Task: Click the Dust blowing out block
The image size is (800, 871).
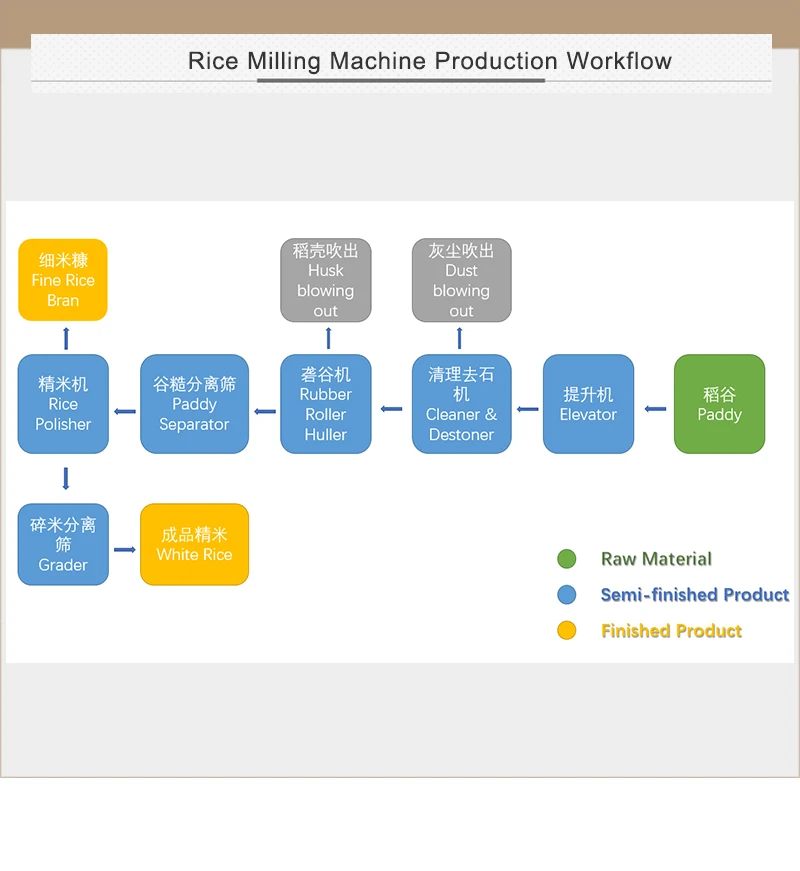Action: coord(461,280)
